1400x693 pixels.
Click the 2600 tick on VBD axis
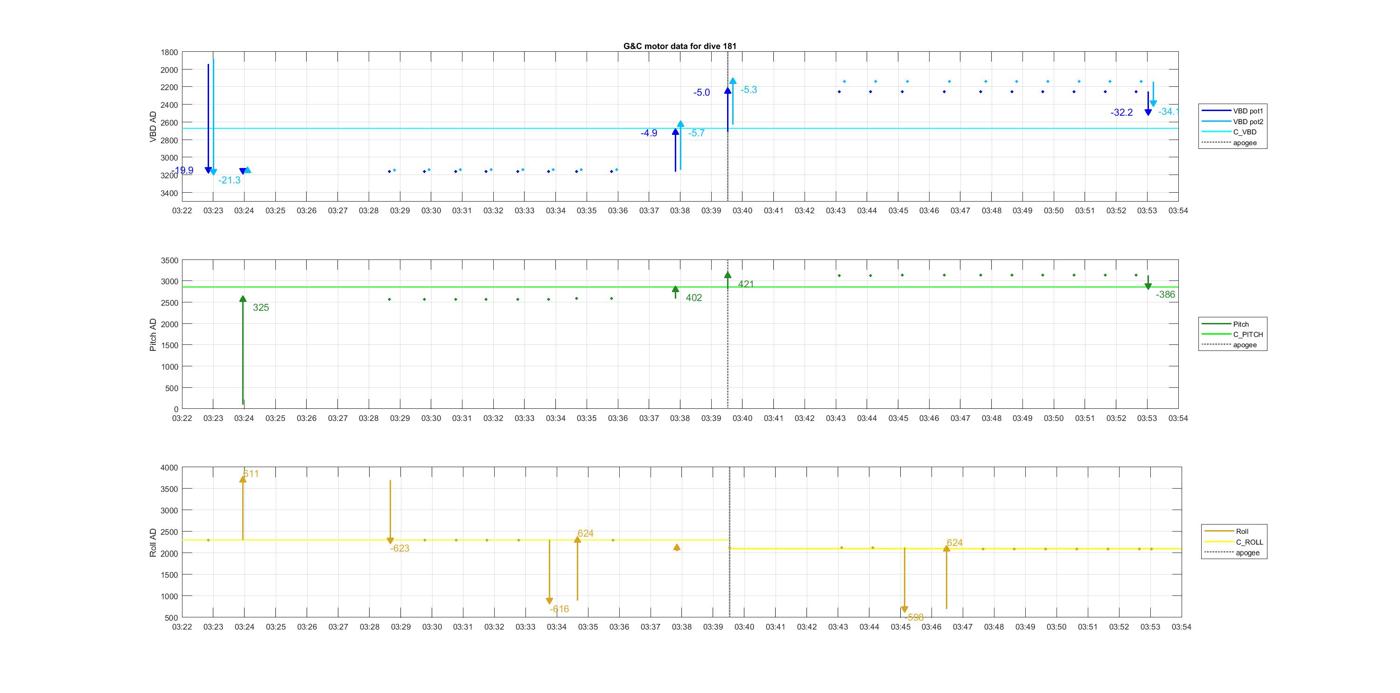click(170, 123)
